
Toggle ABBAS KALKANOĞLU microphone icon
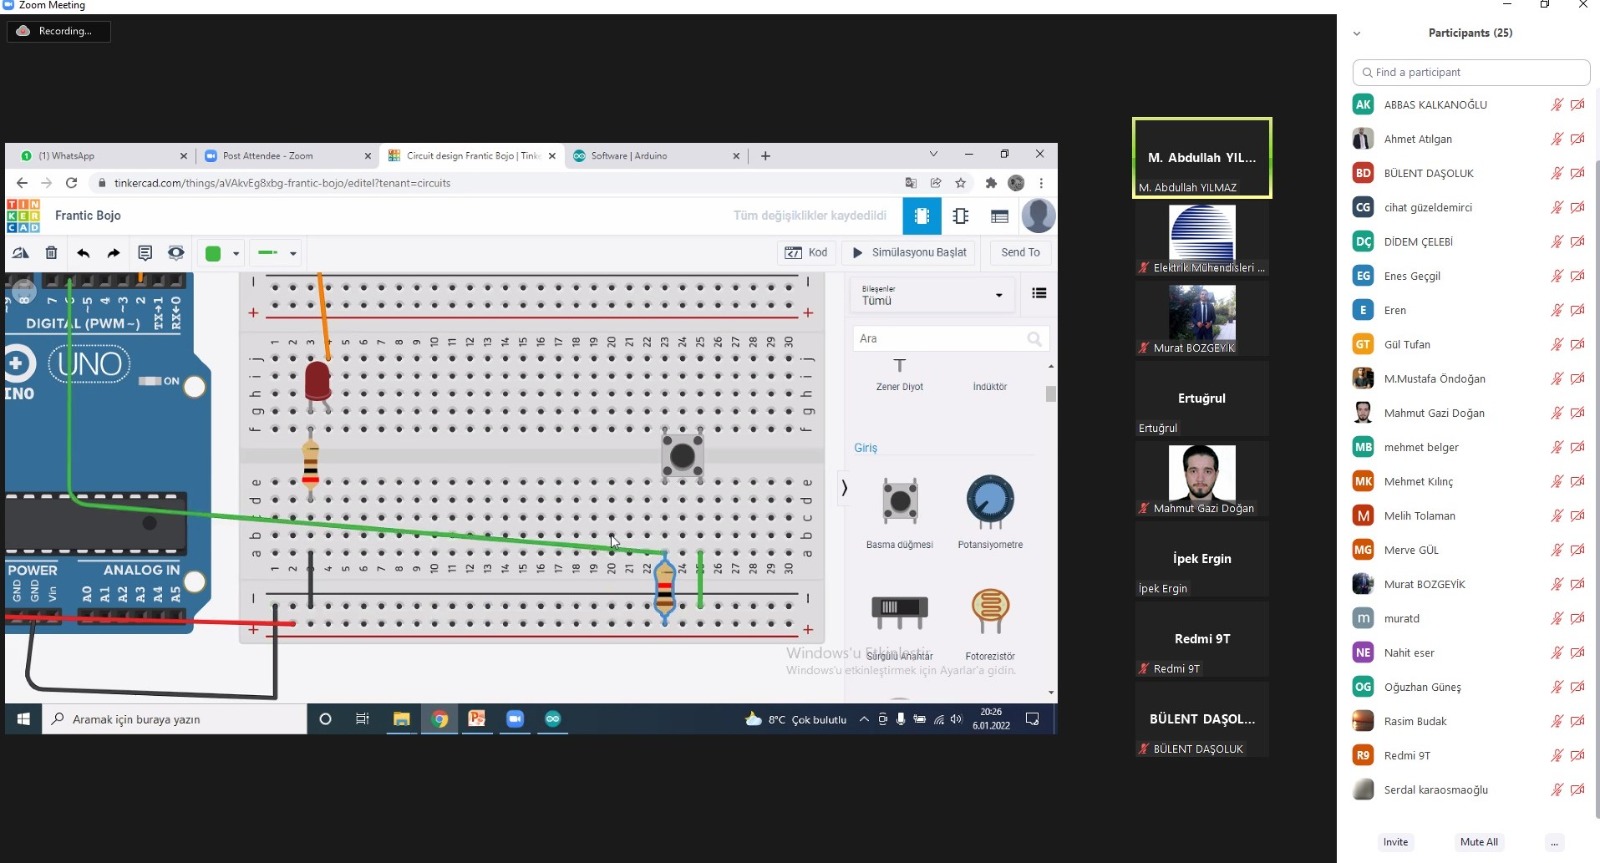[x=1556, y=105]
